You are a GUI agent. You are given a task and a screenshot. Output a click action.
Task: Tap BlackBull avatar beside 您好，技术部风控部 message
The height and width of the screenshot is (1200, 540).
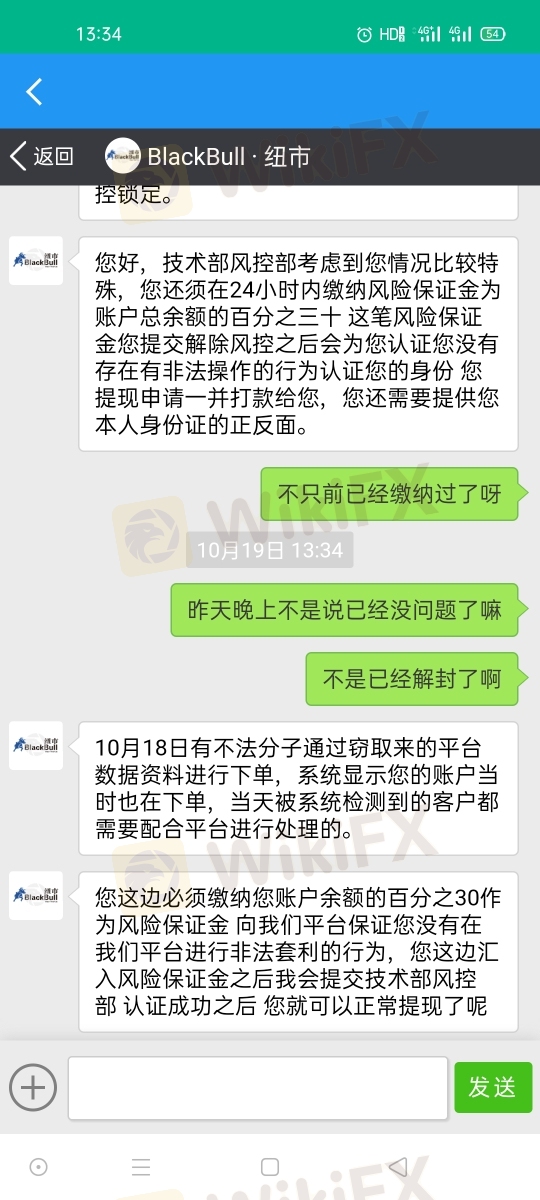36,261
